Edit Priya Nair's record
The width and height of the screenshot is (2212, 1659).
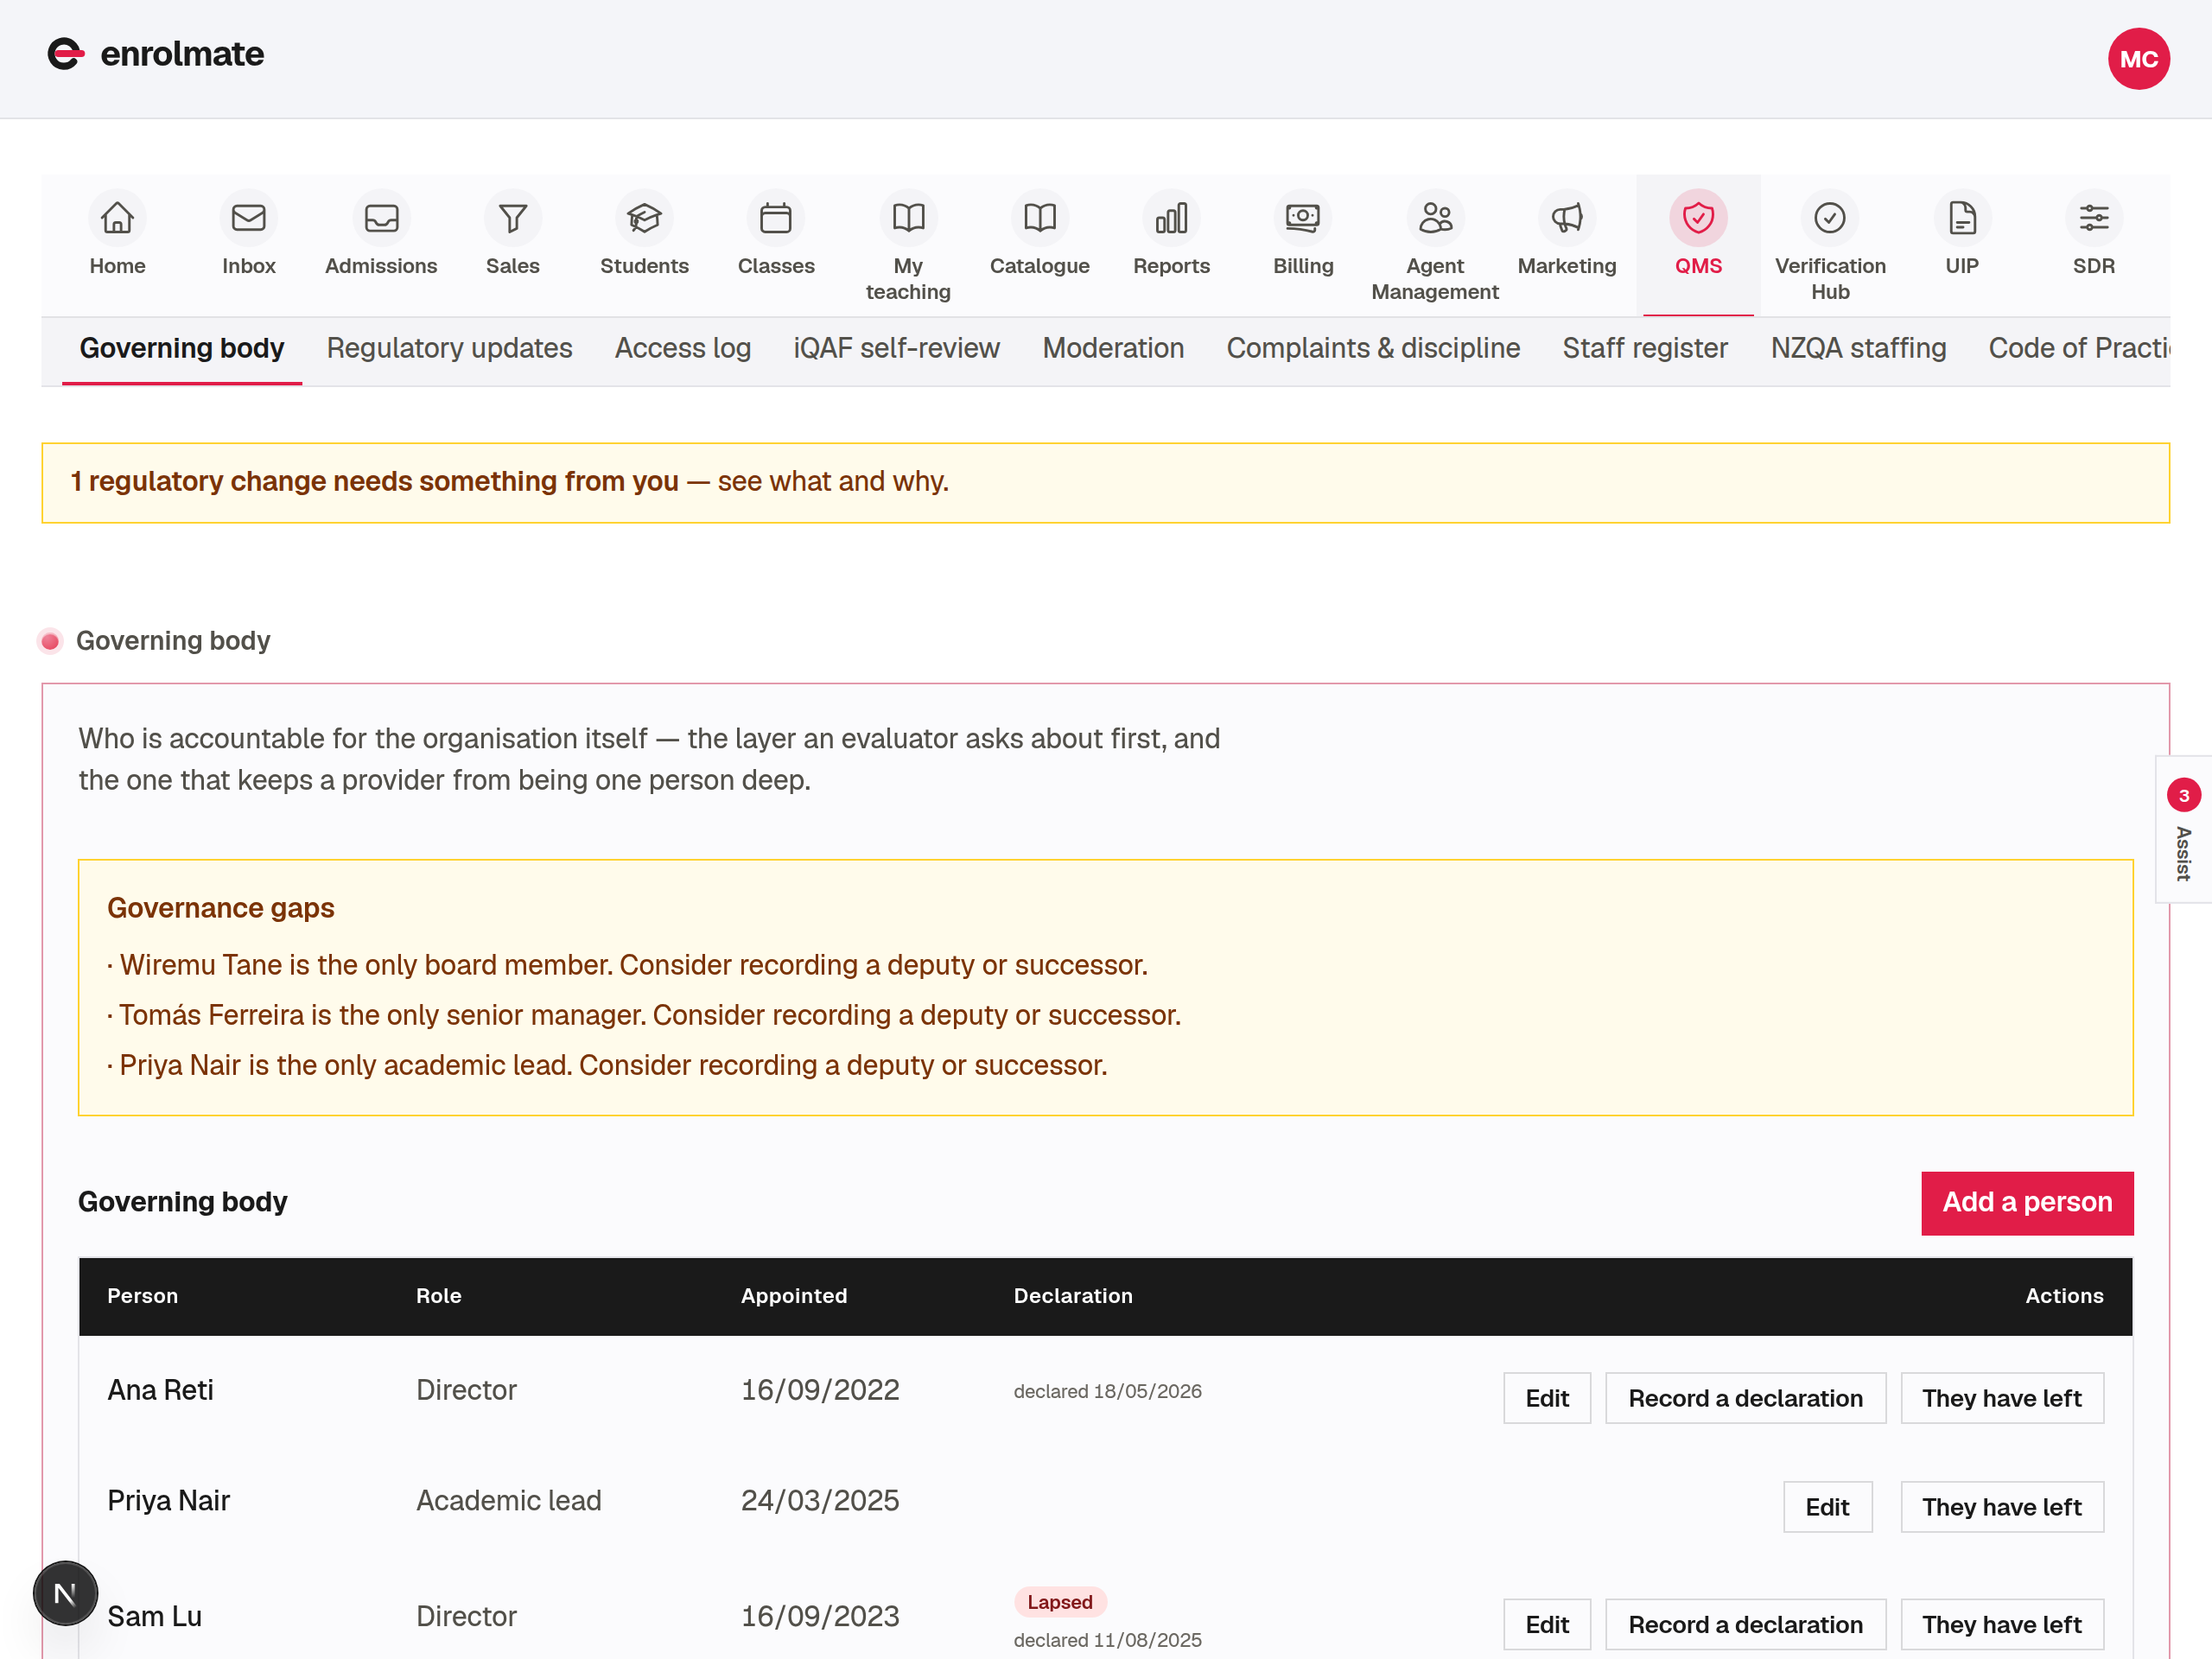tap(1827, 1507)
